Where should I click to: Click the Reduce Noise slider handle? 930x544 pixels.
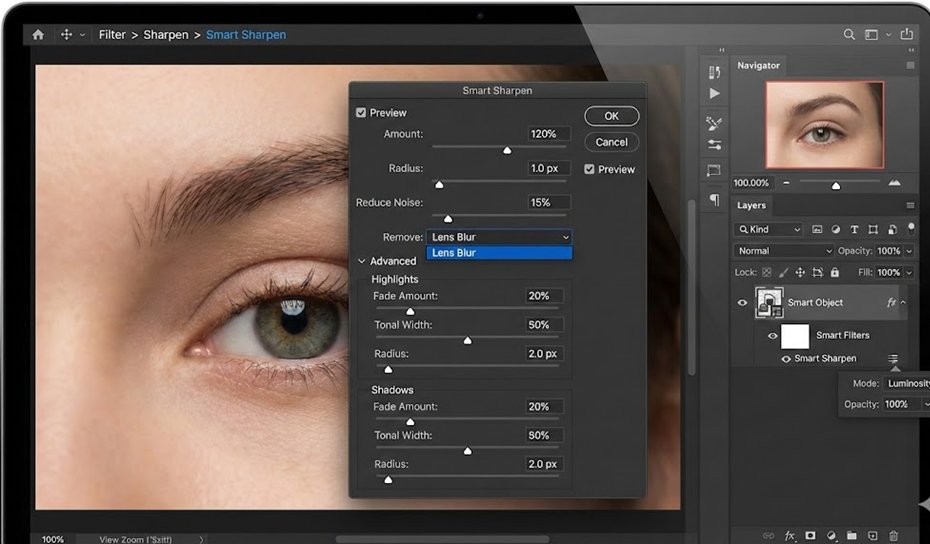click(x=448, y=219)
